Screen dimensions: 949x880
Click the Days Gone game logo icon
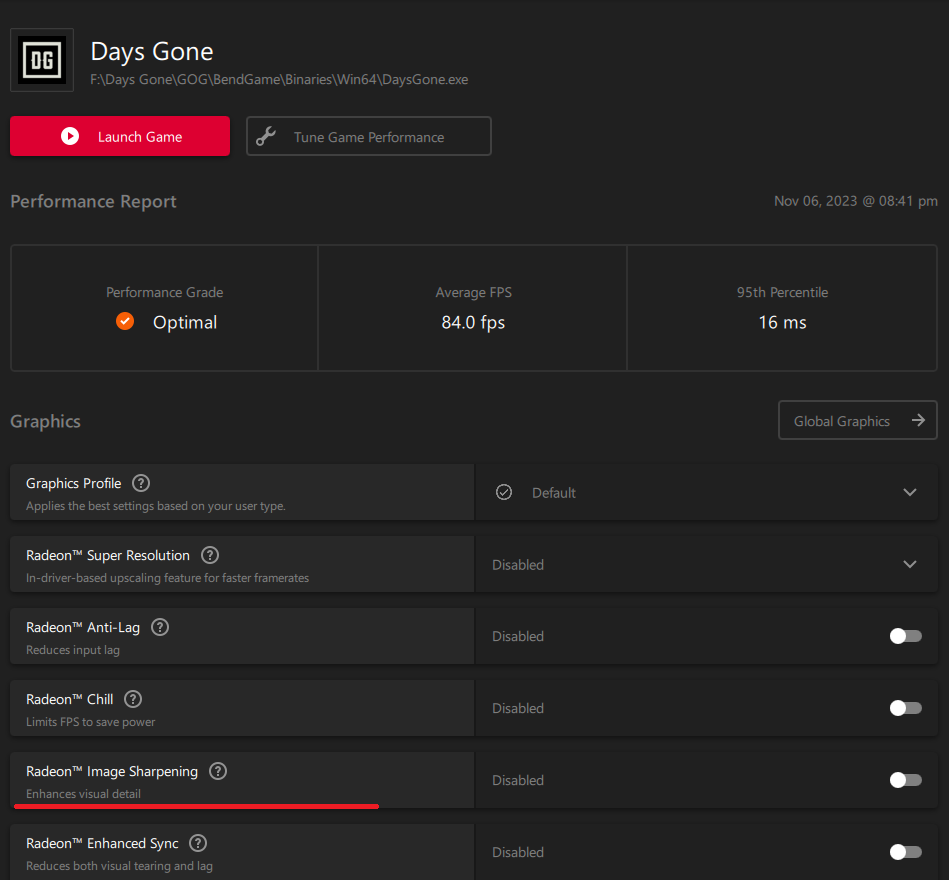42,60
